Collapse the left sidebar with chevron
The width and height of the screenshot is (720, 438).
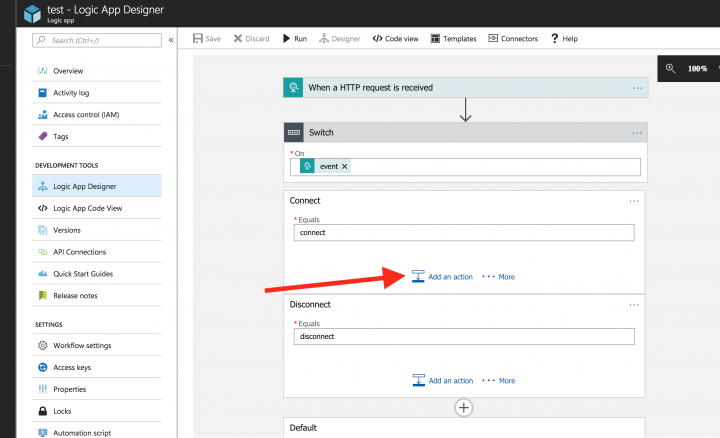[171, 40]
